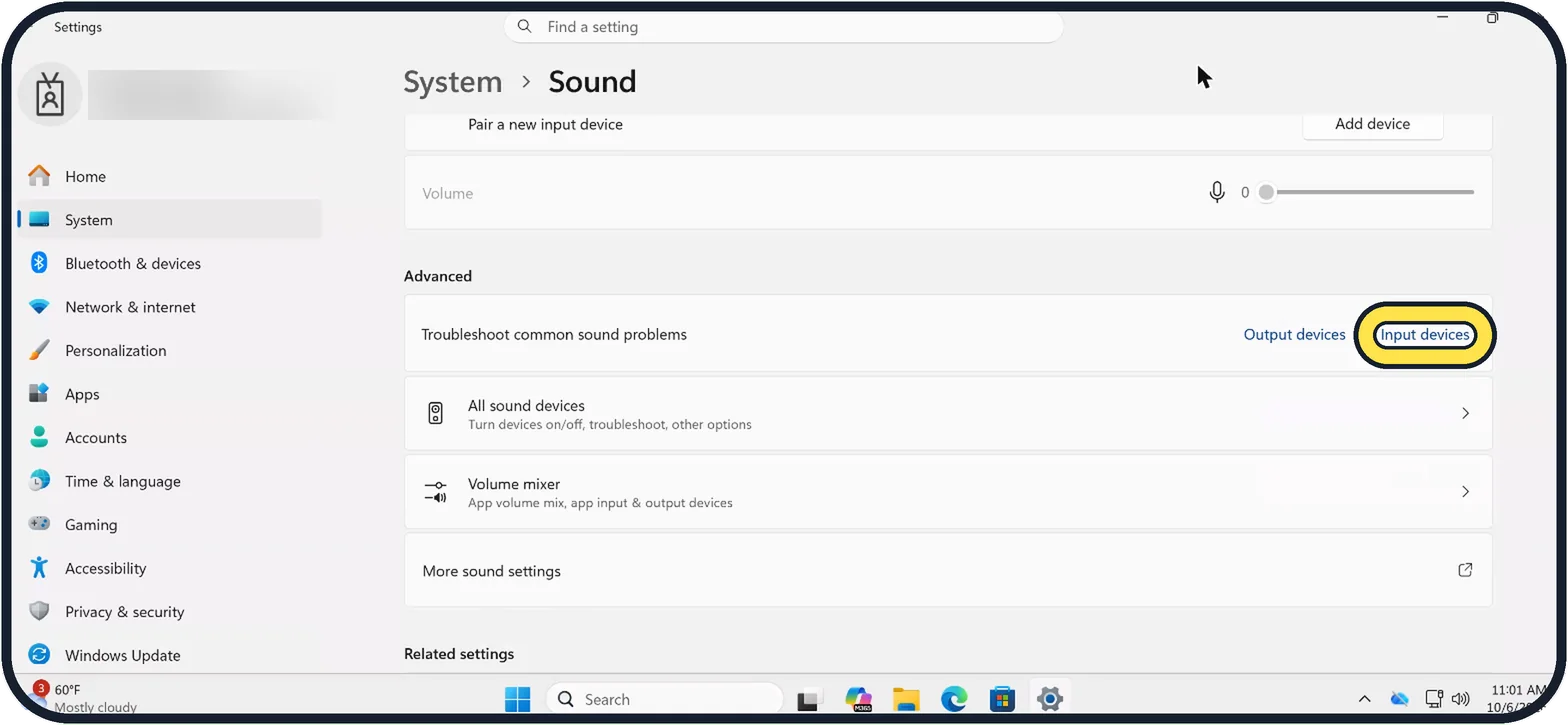Open More sound settings external link icon
This screenshot has height=725, width=1568.
1465,570
